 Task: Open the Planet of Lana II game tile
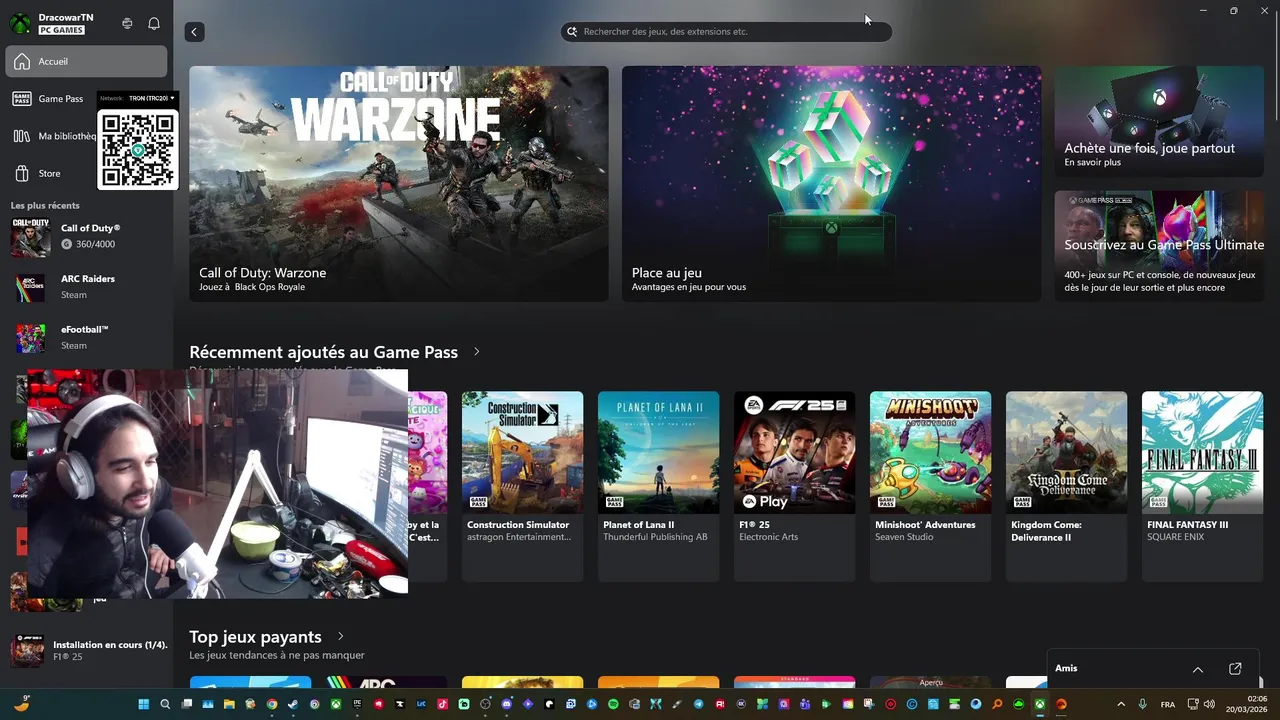click(x=658, y=486)
